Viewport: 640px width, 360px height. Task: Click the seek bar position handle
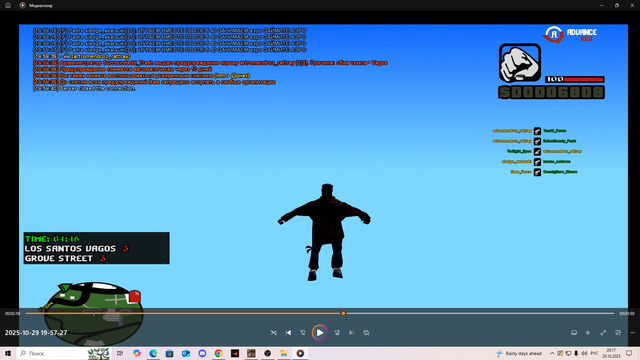coord(343,313)
